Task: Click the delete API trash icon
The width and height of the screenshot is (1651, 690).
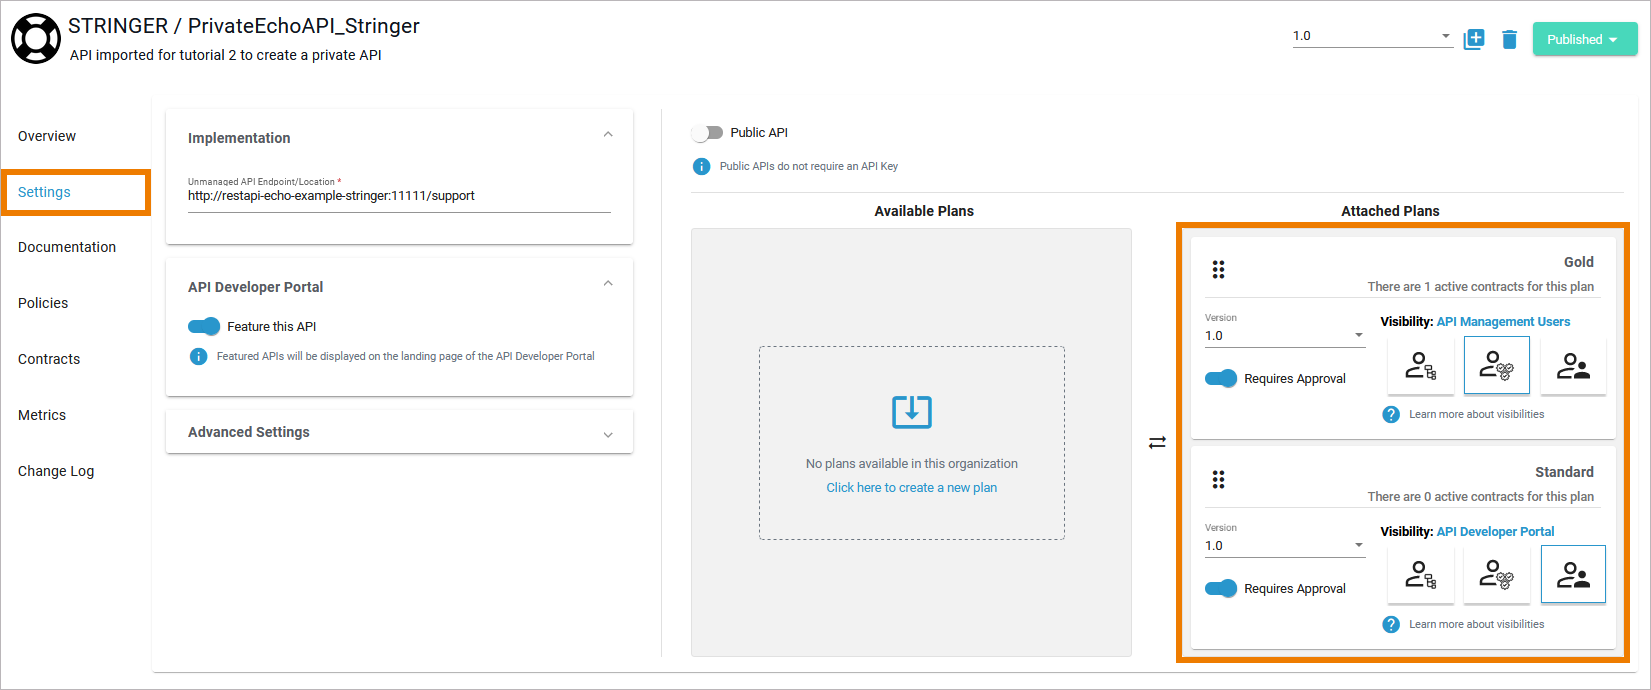Action: pos(1509,39)
